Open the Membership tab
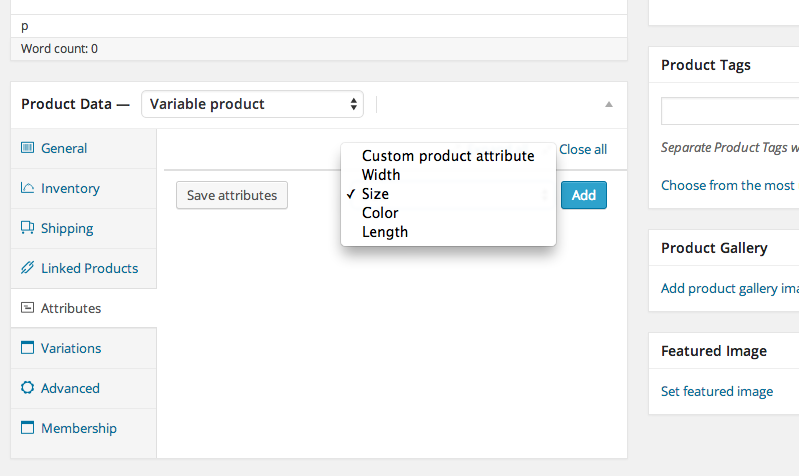The width and height of the screenshot is (799, 476). tap(84, 429)
